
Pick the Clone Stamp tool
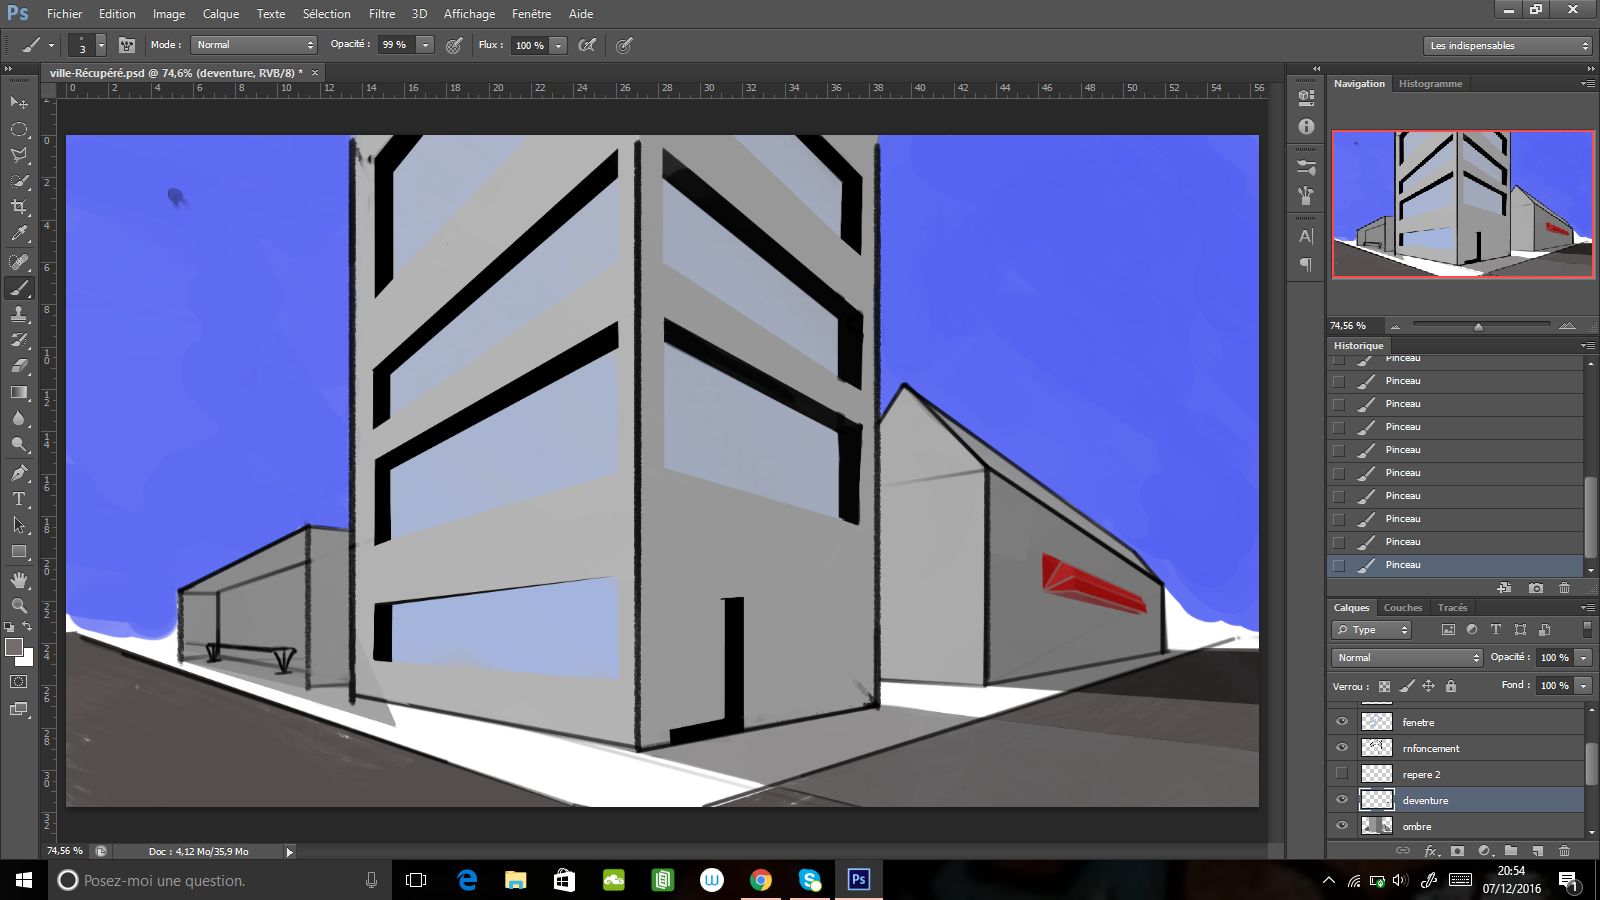pyautogui.click(x=19, y=314)
